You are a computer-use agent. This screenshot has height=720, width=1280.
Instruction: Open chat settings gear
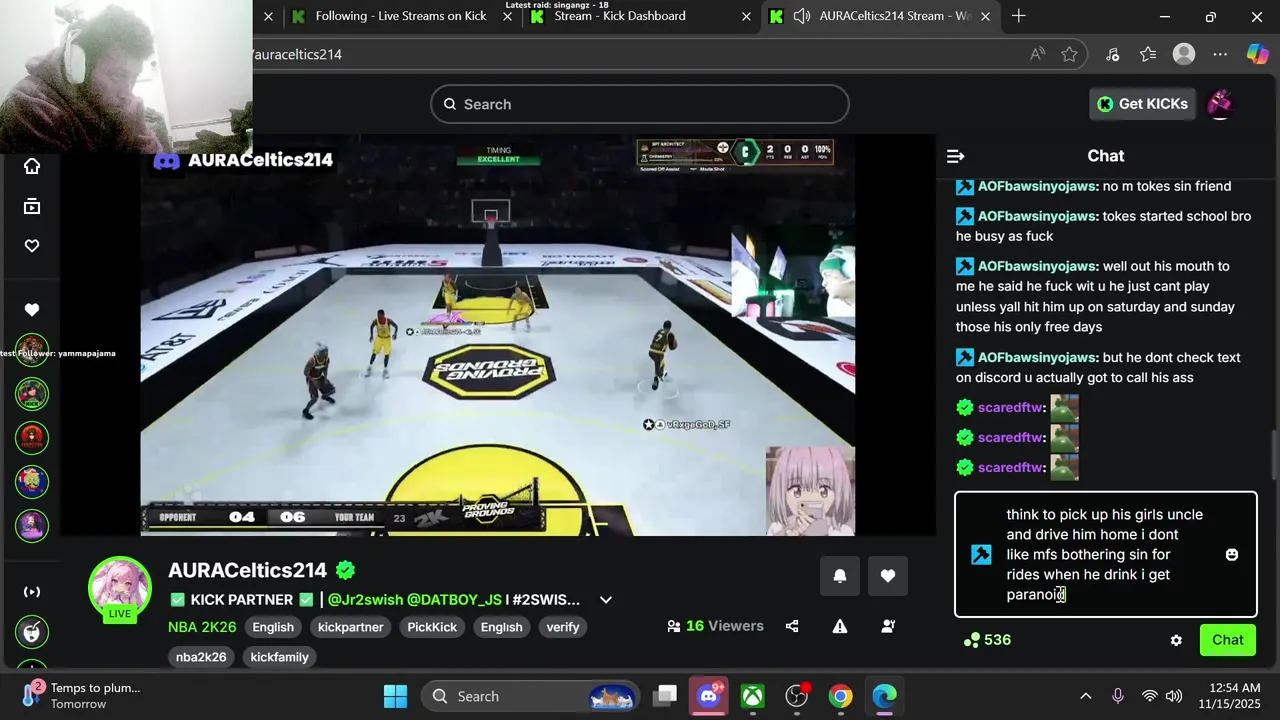[1176, 640]
